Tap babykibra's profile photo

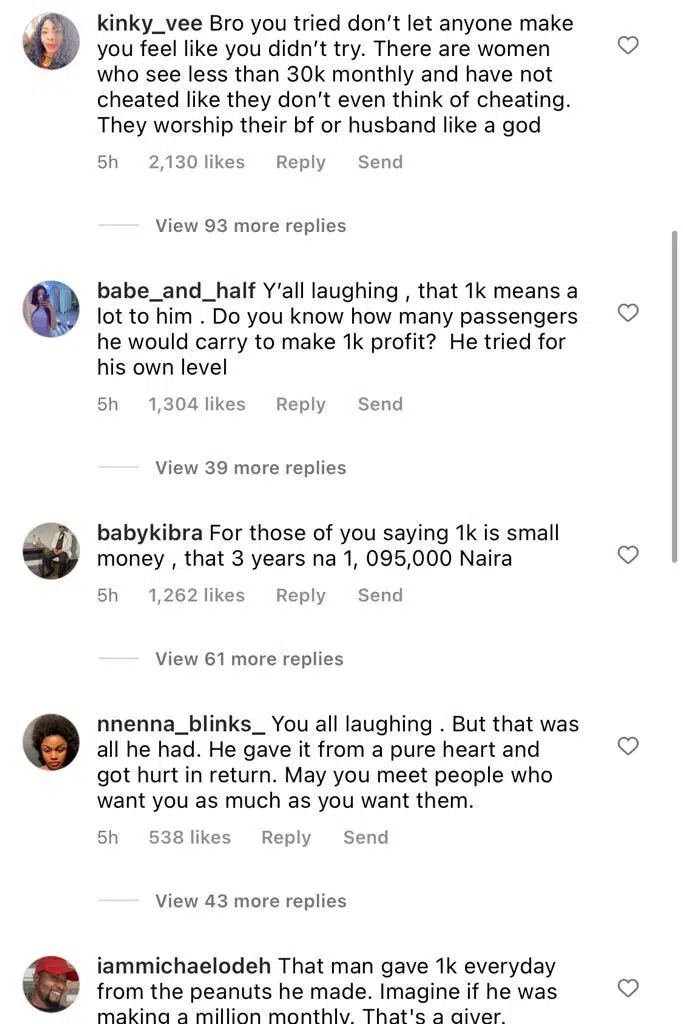point(51,551)
